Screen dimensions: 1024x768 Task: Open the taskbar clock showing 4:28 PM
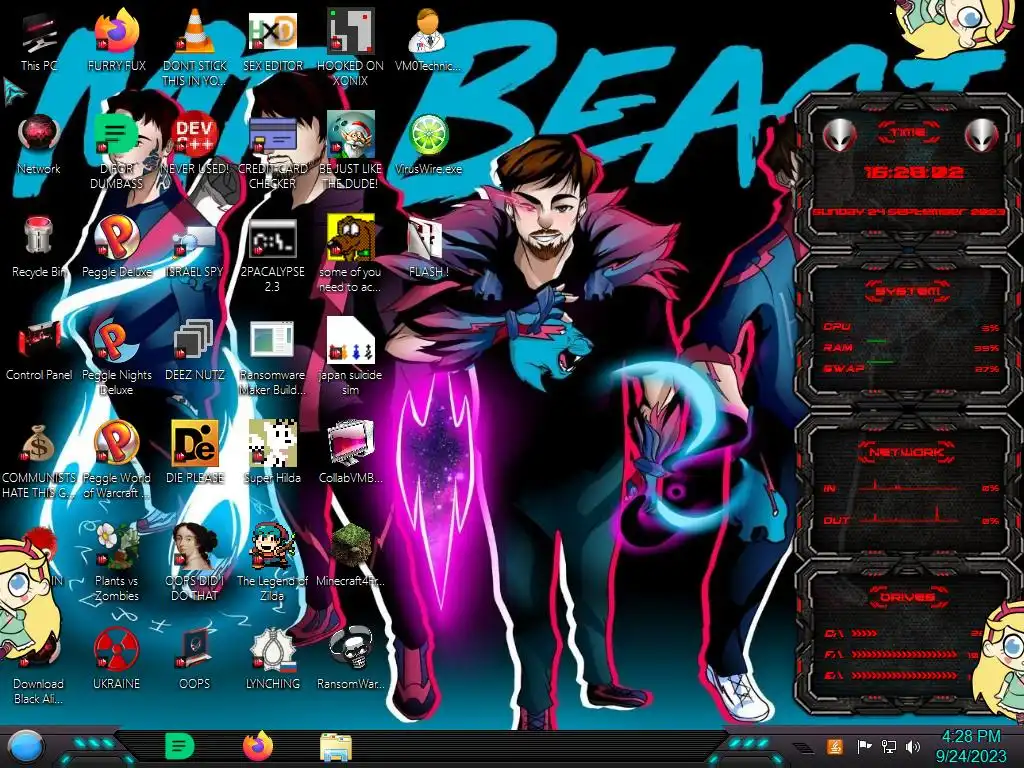point(971,746)
